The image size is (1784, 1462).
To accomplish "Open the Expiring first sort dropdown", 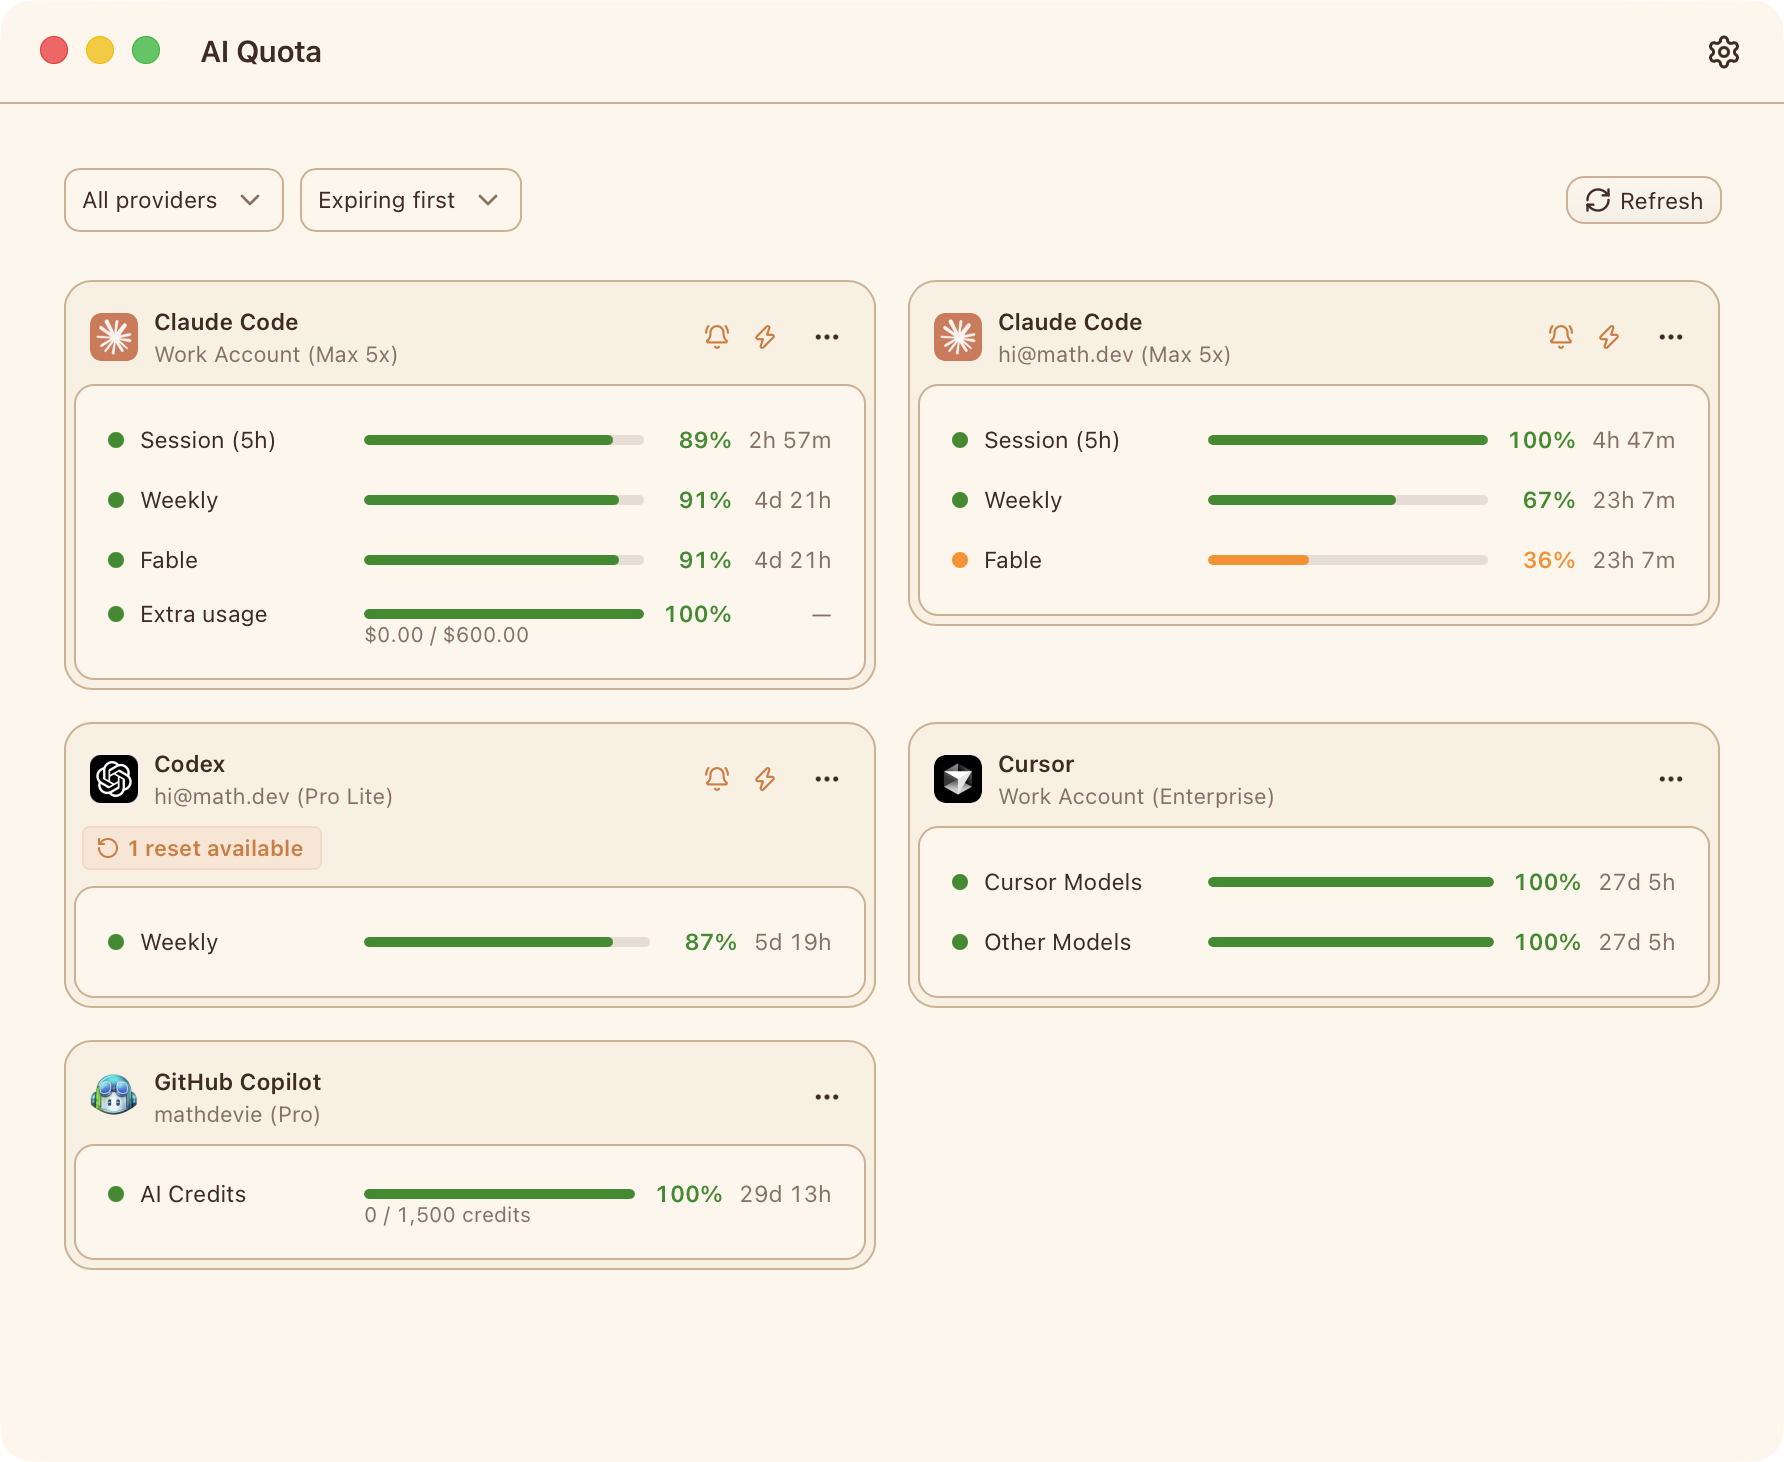I will [x=411, y=200].
